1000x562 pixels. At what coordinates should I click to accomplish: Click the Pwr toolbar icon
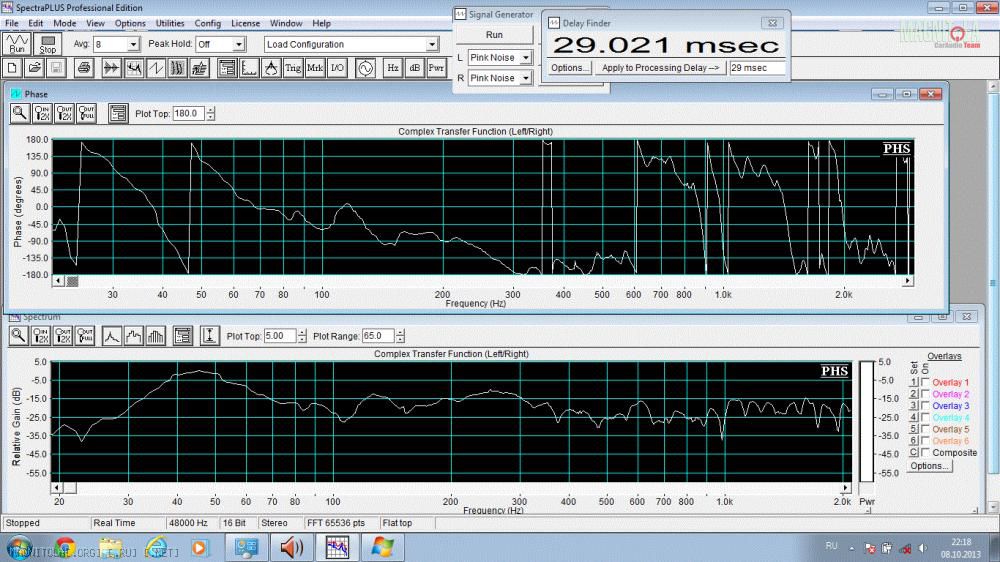pos(436,68)
